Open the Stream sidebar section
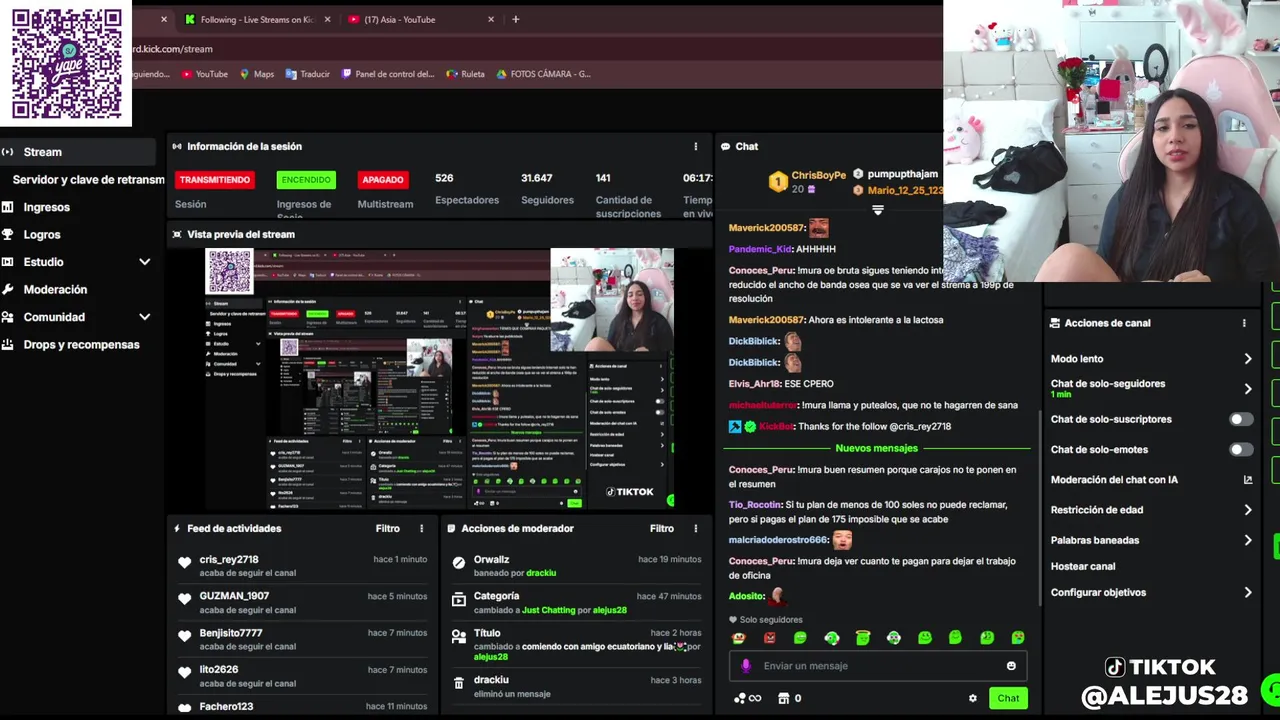Viewport: 1280px width, 720px height. point(78,152)
